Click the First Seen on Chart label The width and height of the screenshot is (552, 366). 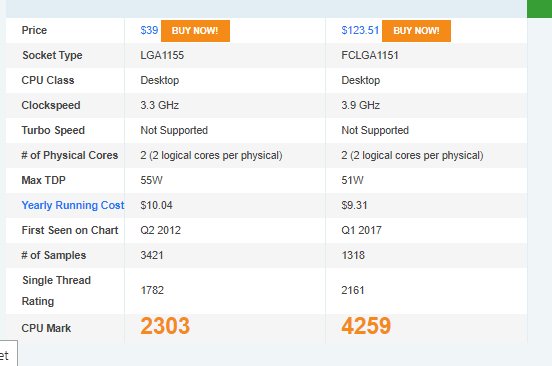[70, 230]
